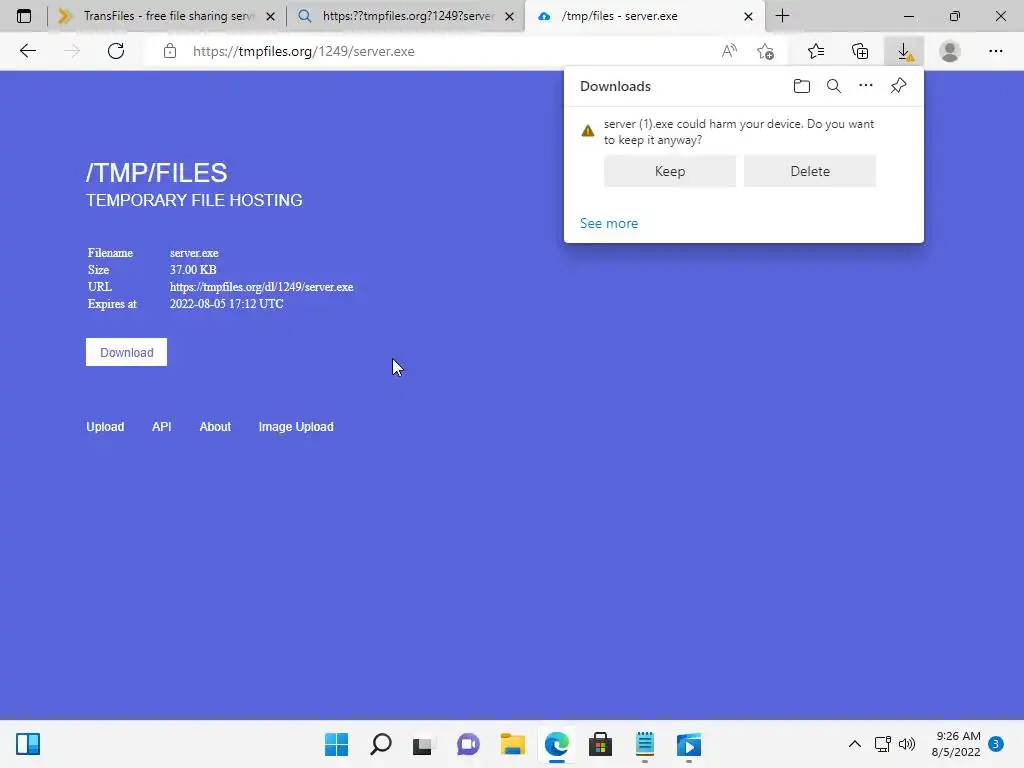Close the /tmp/files - server.exe tab

pyautogui.click(x=748, y=16)
